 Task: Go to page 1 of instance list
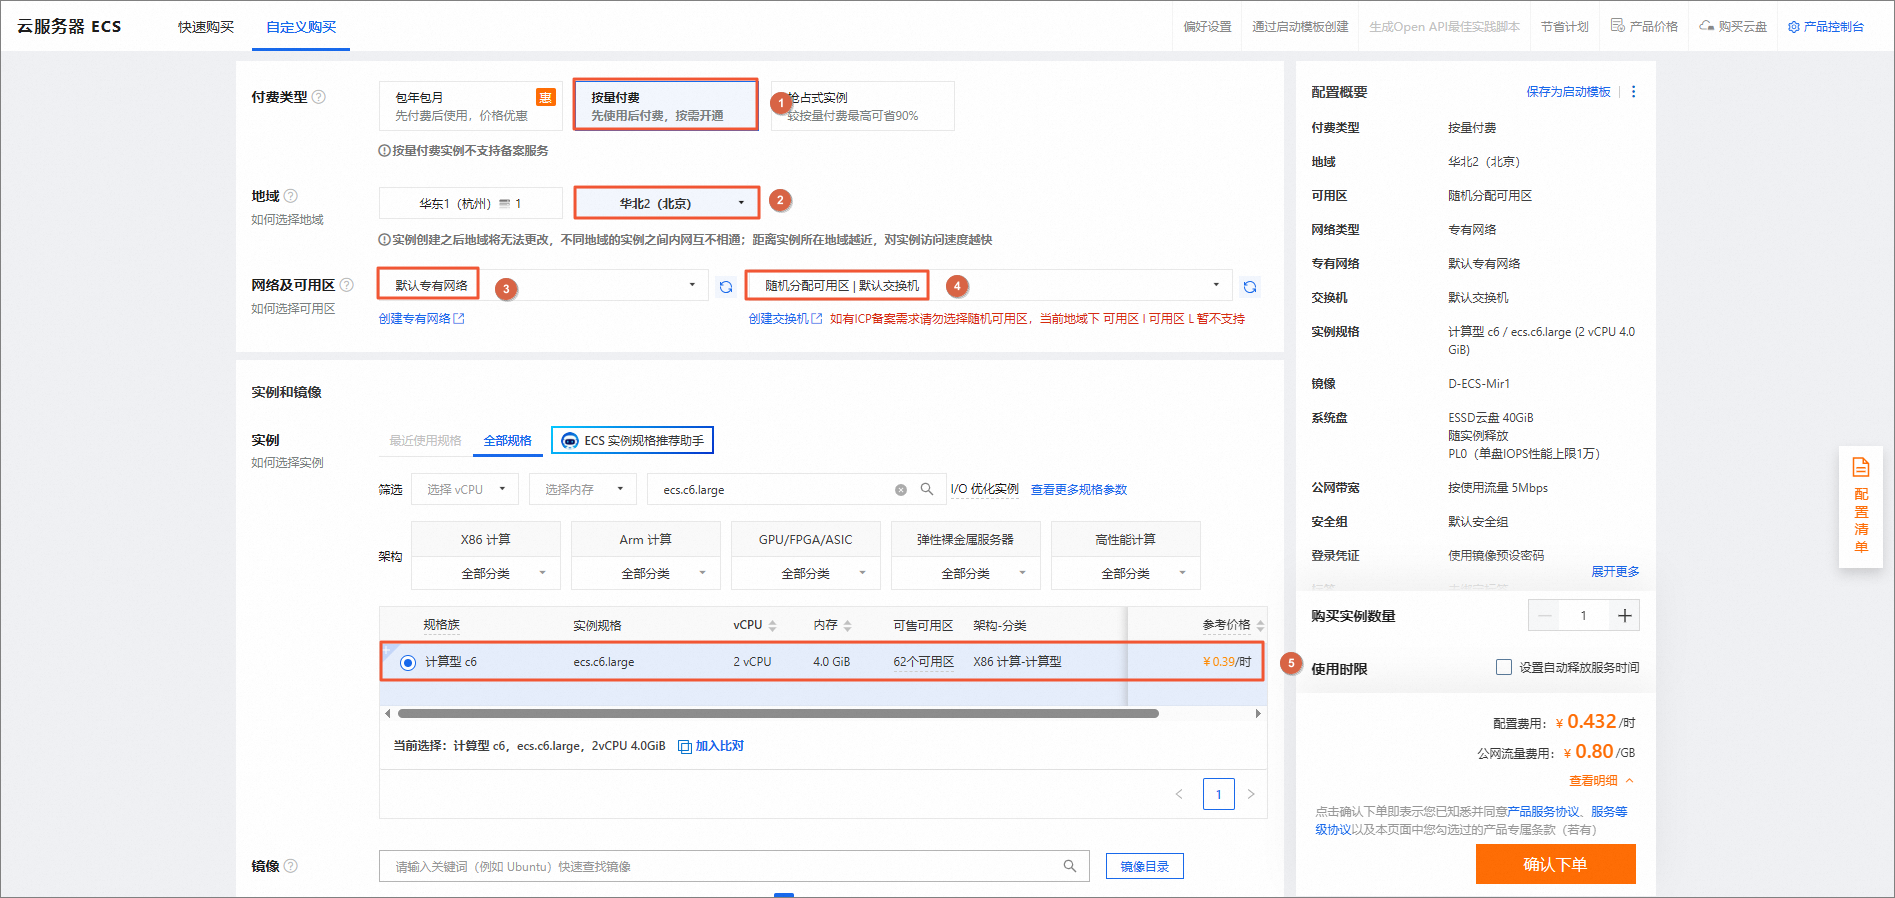click(x=1218, y=794)
